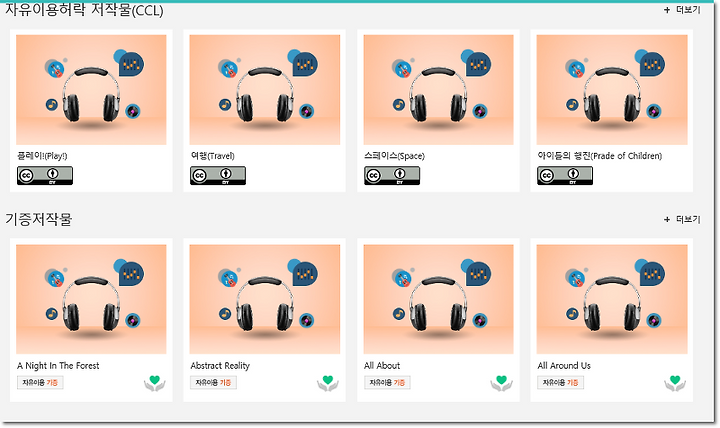Open the 여행(Travel) headphone thumbnail

(265, 90)
